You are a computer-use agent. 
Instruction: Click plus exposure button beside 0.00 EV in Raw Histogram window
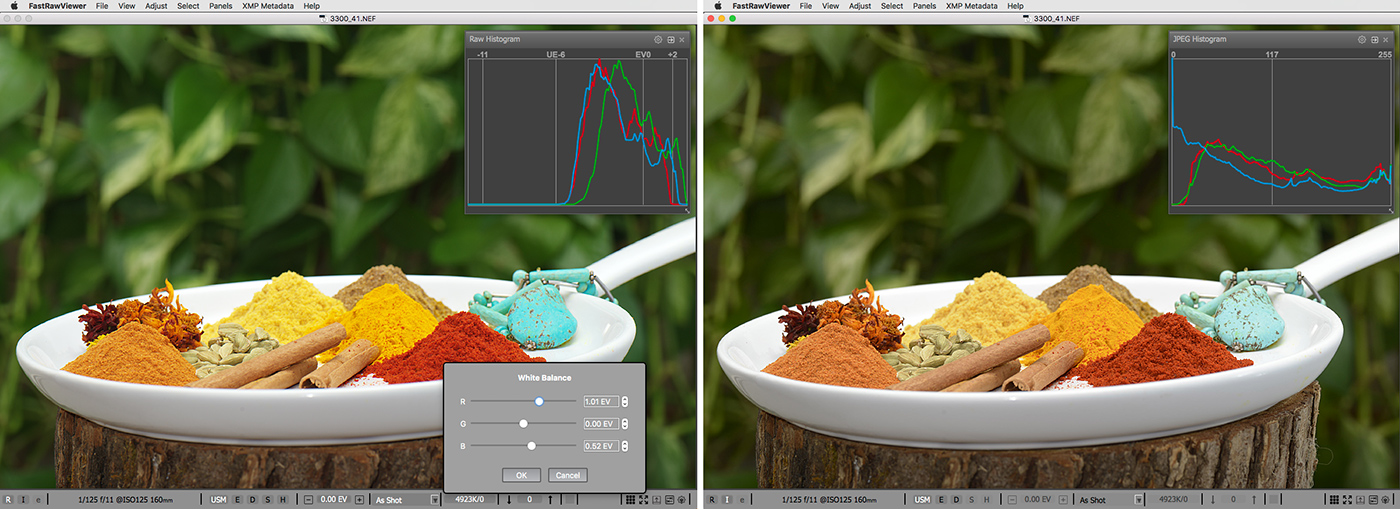359,499
